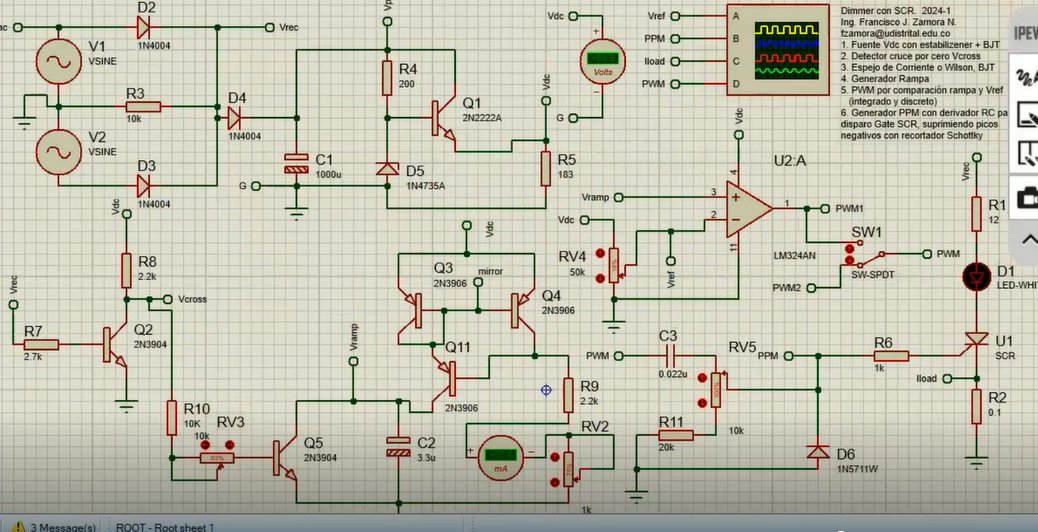
Task: Select the U1 SCR symbol
Action: 976,340
